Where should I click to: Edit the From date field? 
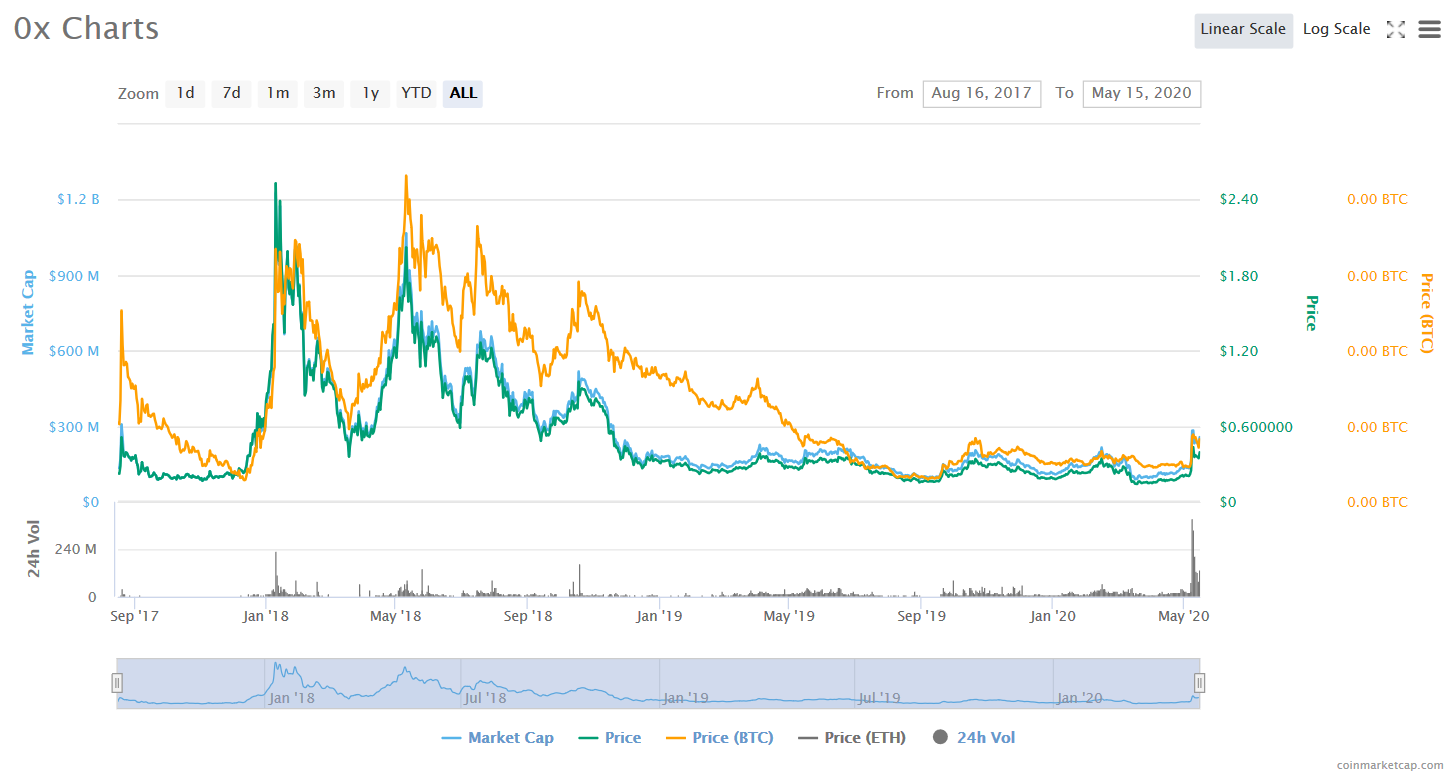(x=982, y=93)
